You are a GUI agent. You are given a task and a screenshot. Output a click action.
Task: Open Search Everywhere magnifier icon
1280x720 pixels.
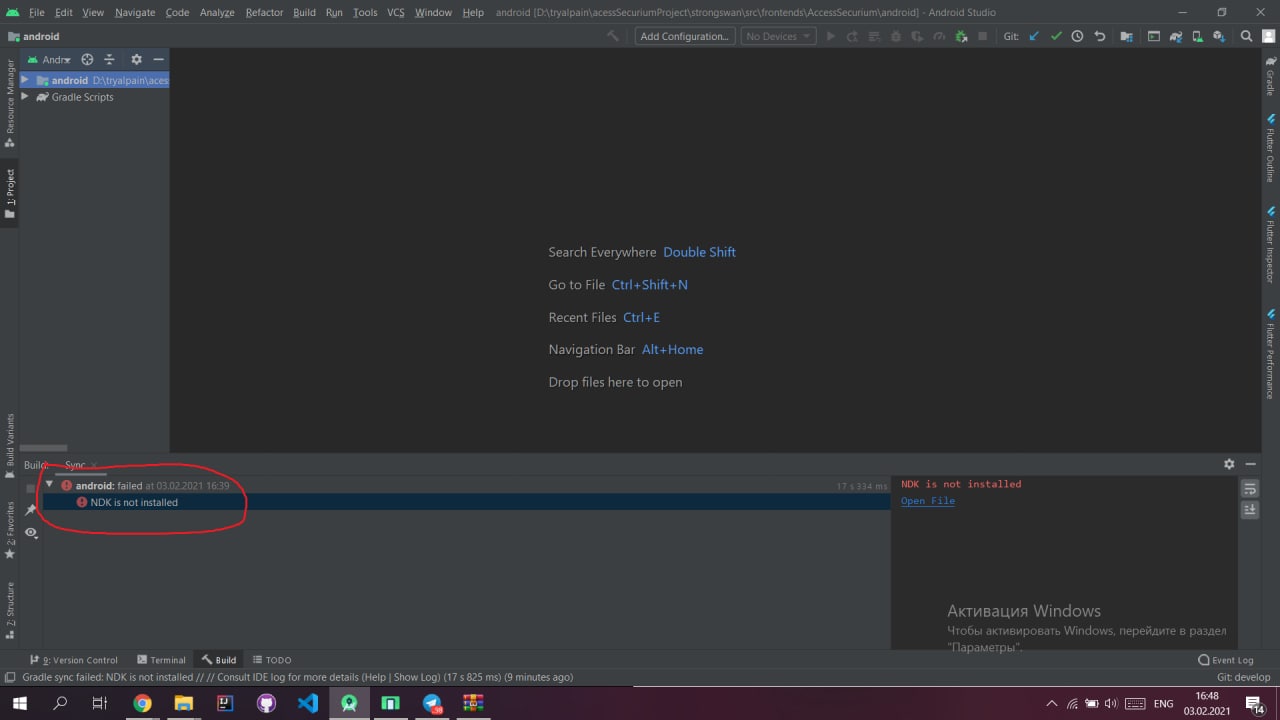click(x=1246, y=36)
